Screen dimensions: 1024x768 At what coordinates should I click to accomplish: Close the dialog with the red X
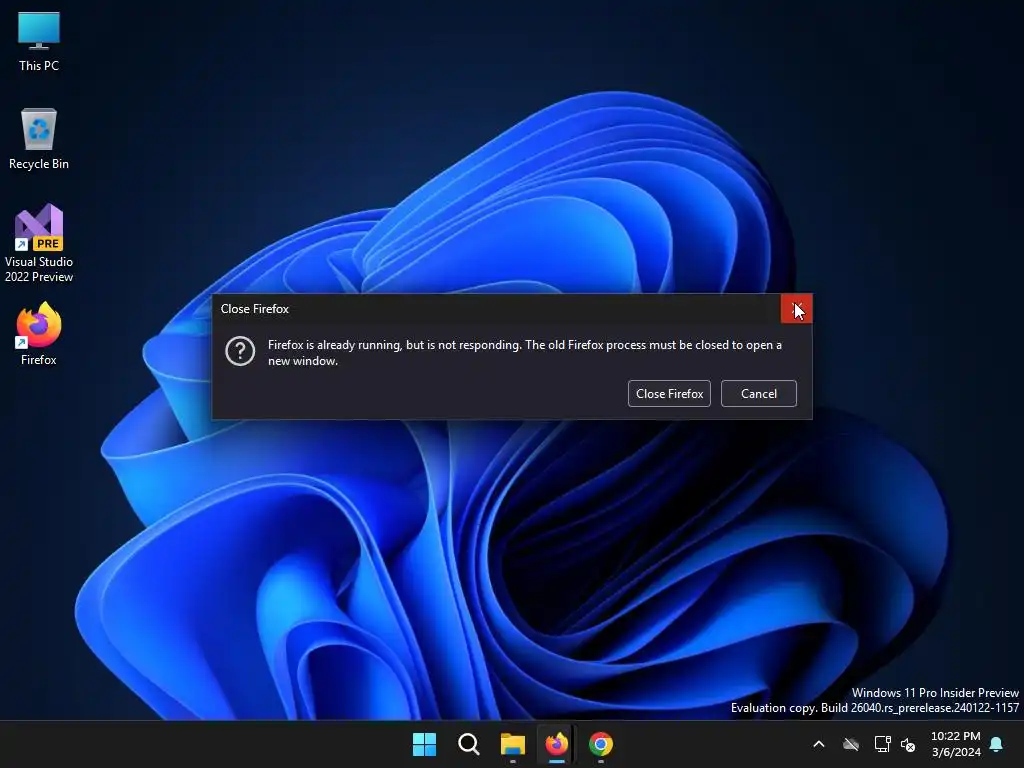point(797,309)
